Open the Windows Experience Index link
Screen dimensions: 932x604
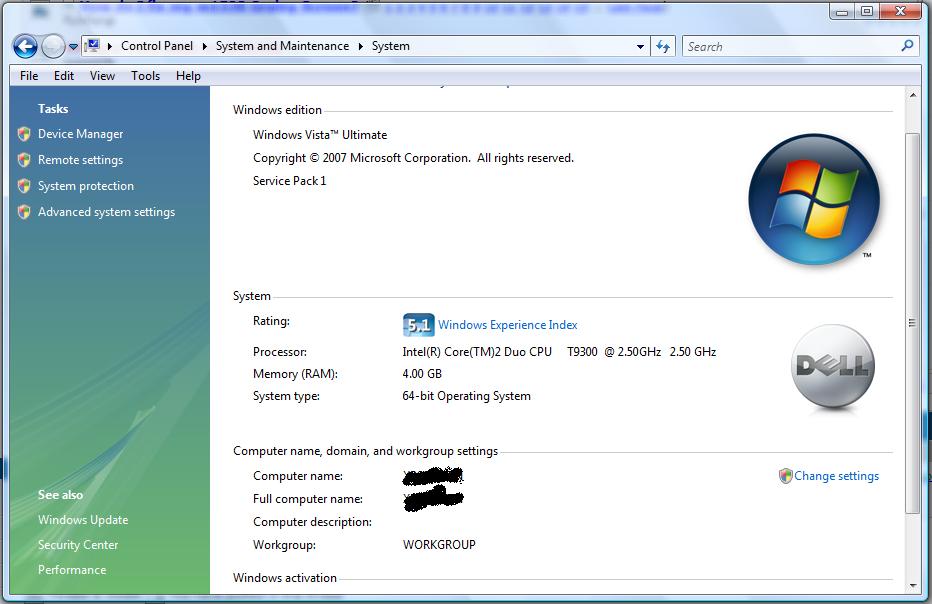coord(508,325)
